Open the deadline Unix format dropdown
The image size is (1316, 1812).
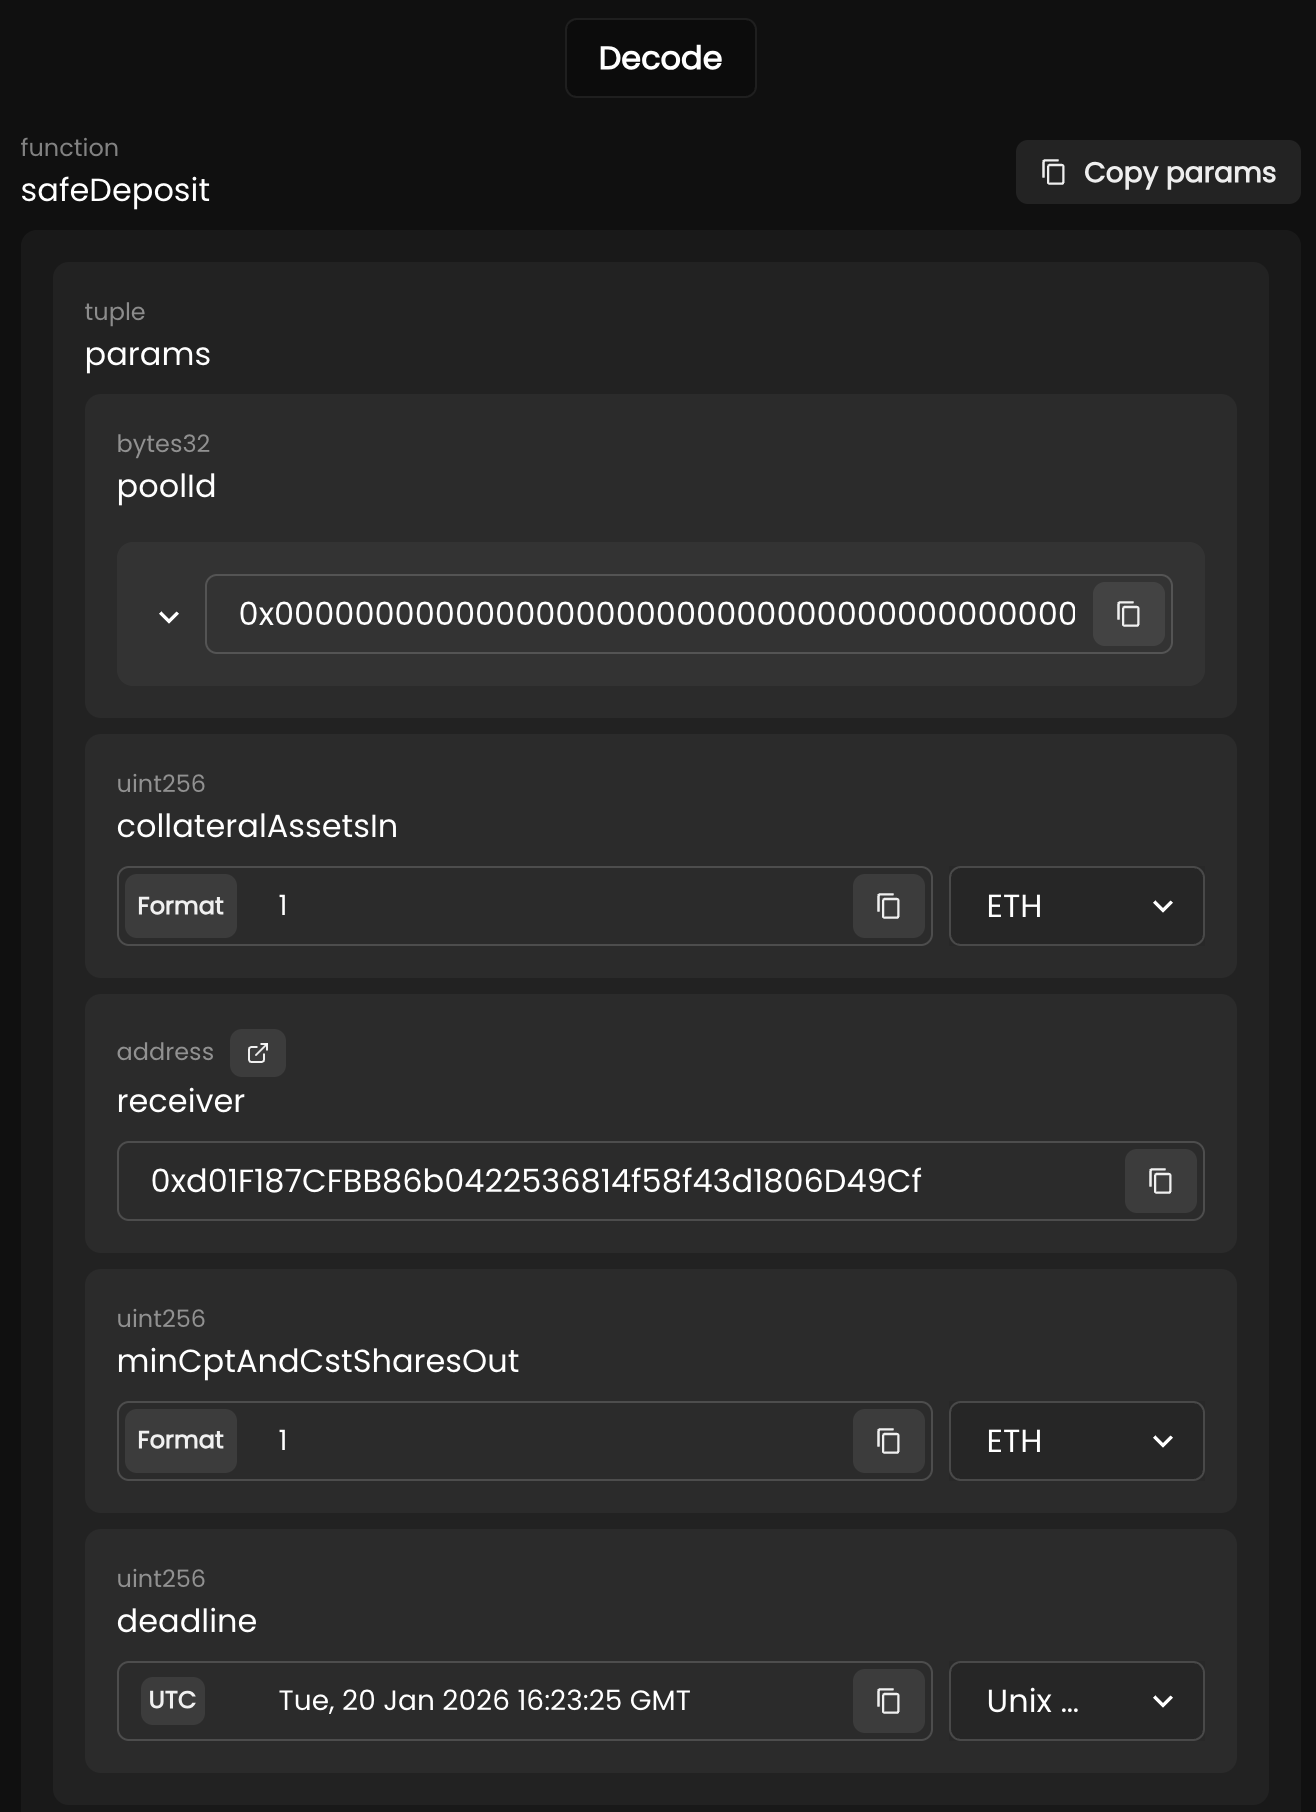(x=1076, y=1701)
